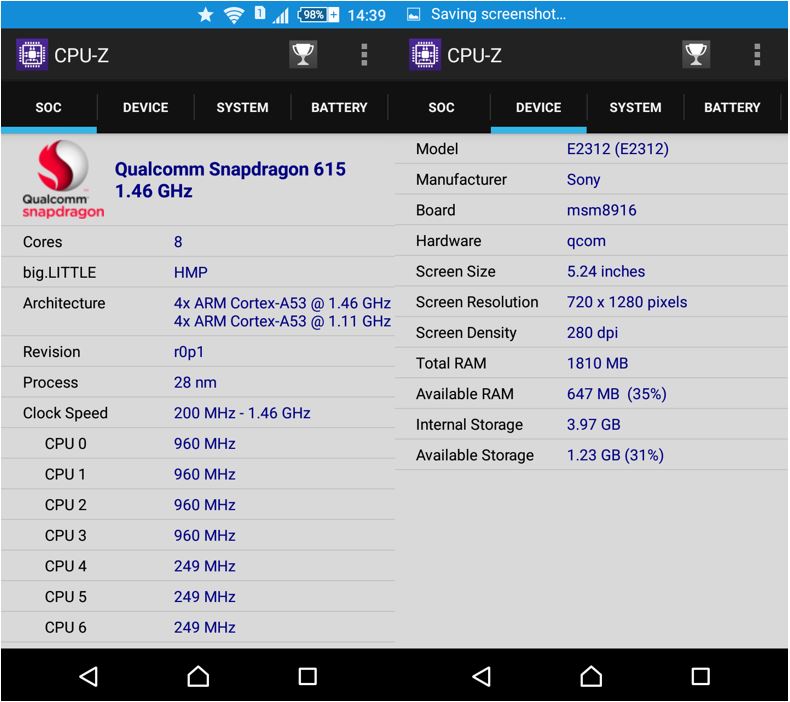Tap the 'CPU 0' row label
Viewport: 790px width, 702px height.
tap(65, 444)
